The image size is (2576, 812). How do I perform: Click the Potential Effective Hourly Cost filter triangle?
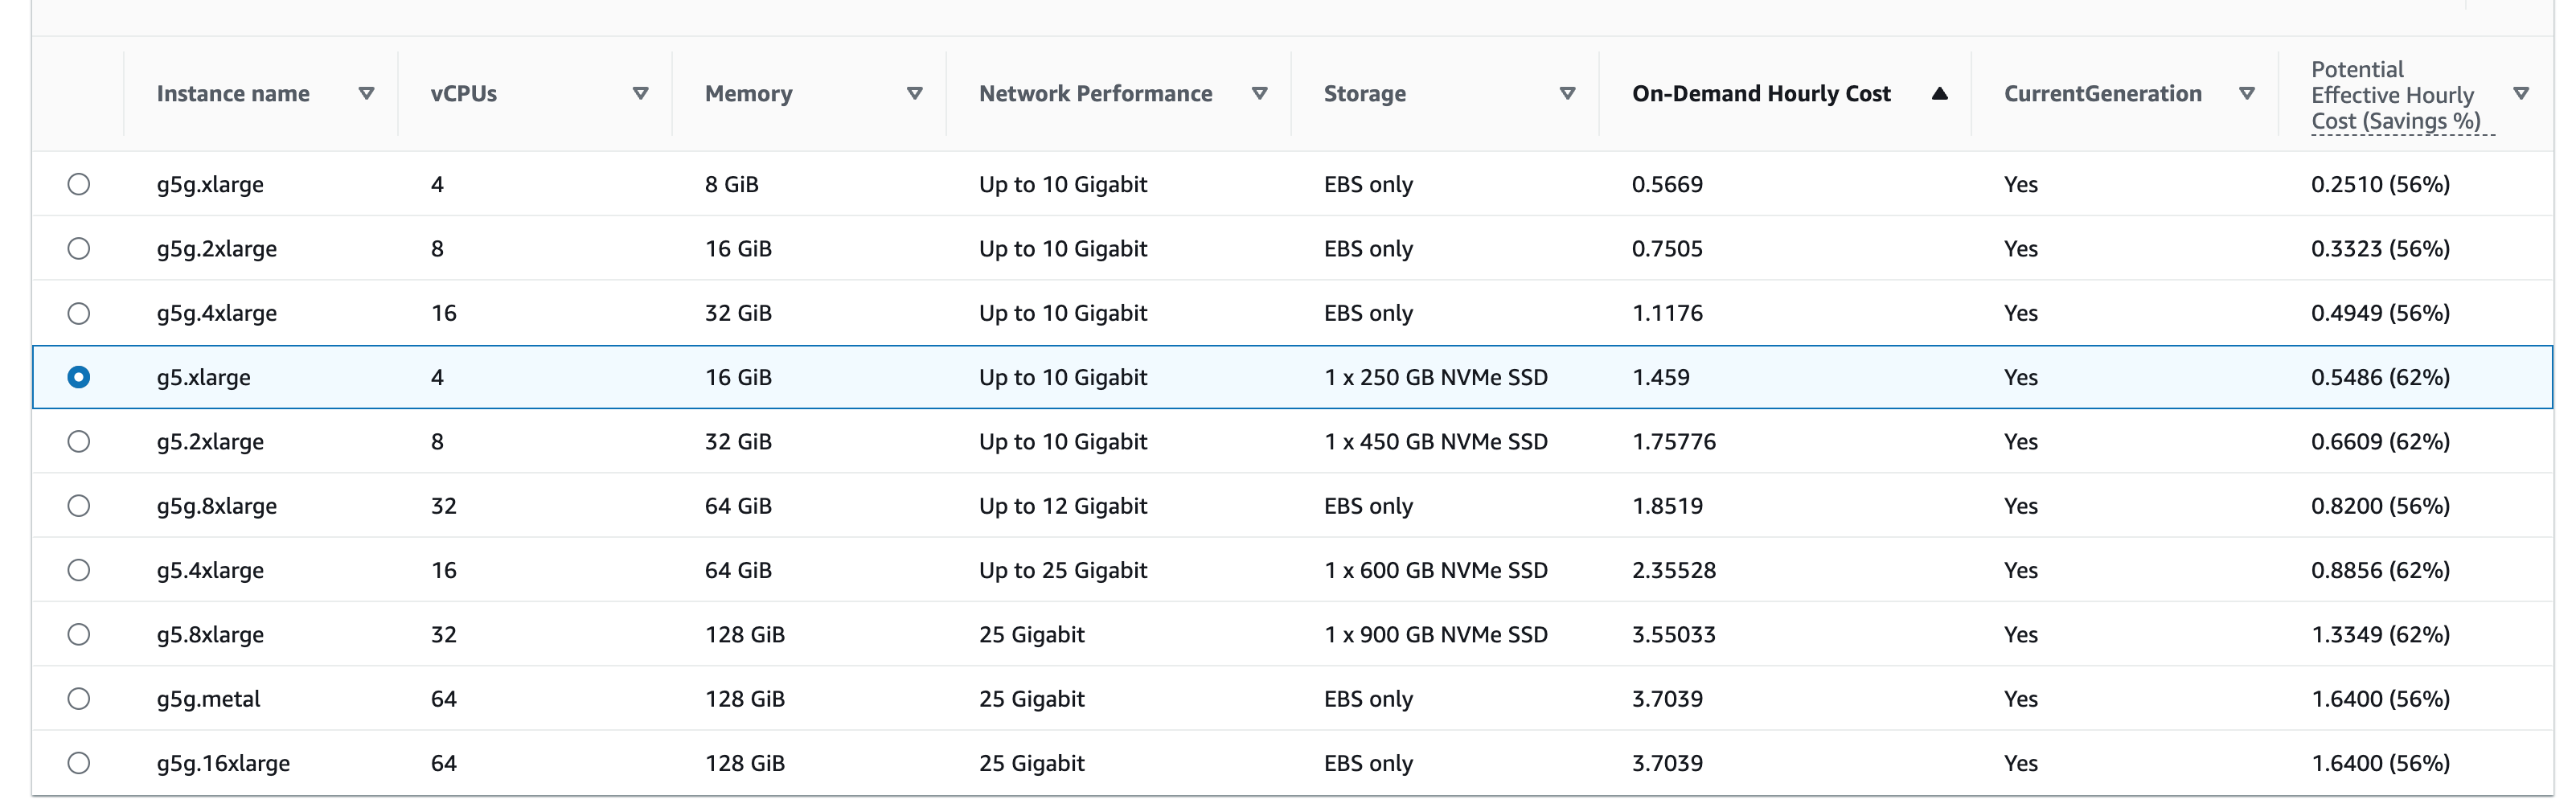click(x=2520, y=93)
